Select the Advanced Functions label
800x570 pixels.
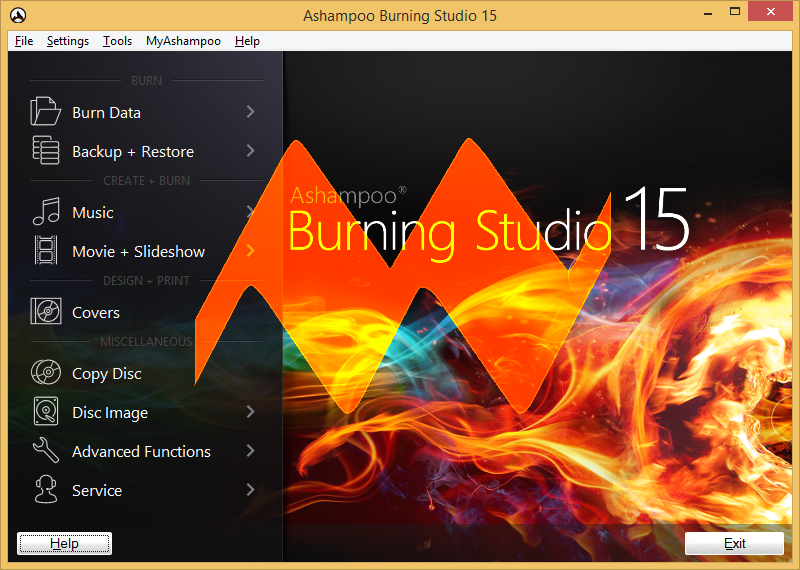click(x=141, y=452)
